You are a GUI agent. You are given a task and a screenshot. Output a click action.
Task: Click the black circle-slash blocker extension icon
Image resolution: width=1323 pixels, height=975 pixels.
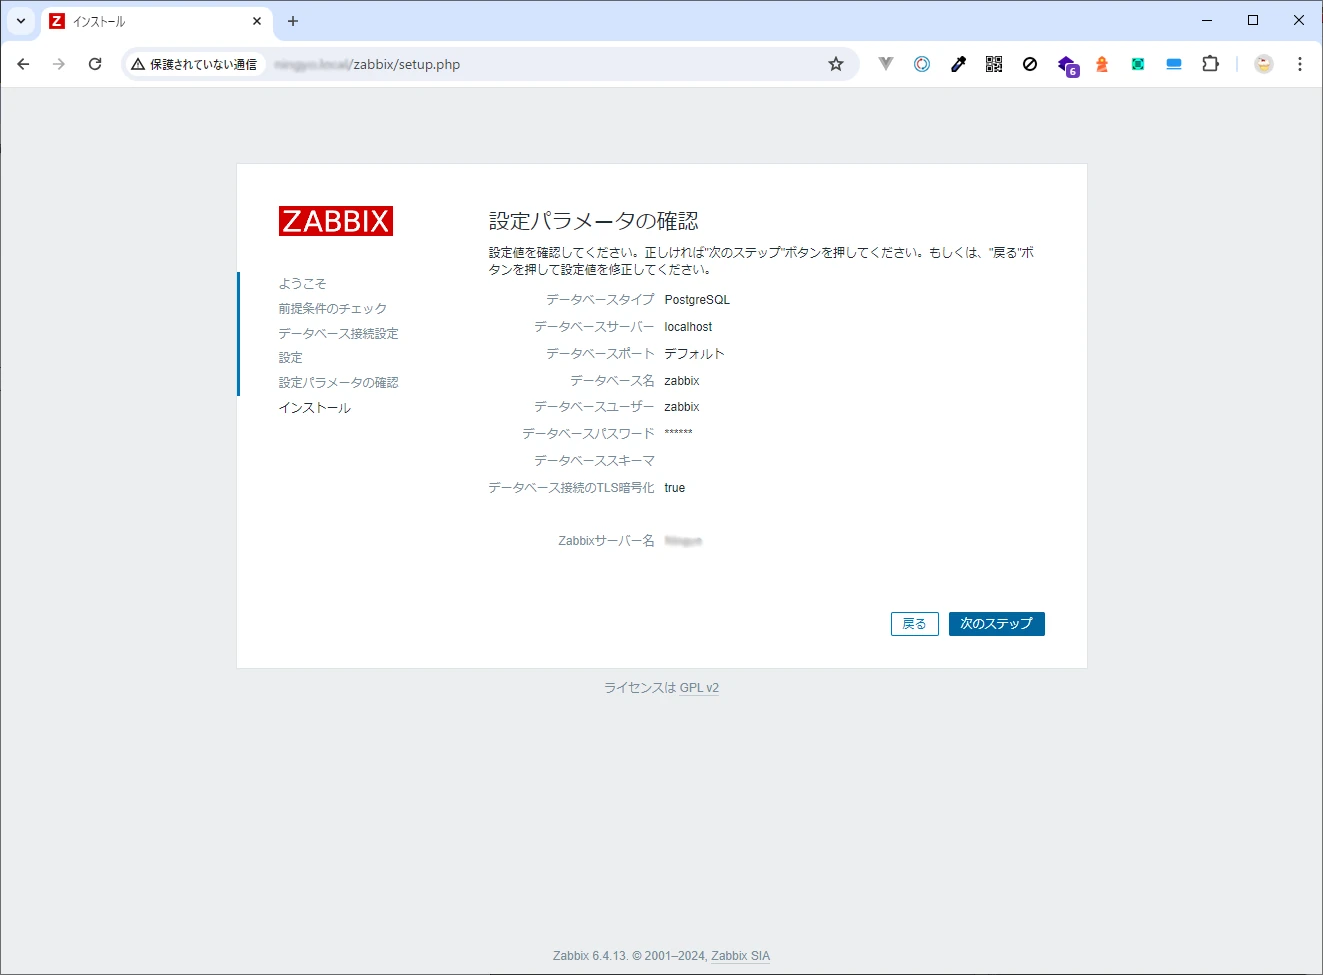click(x=1030, y=64)
